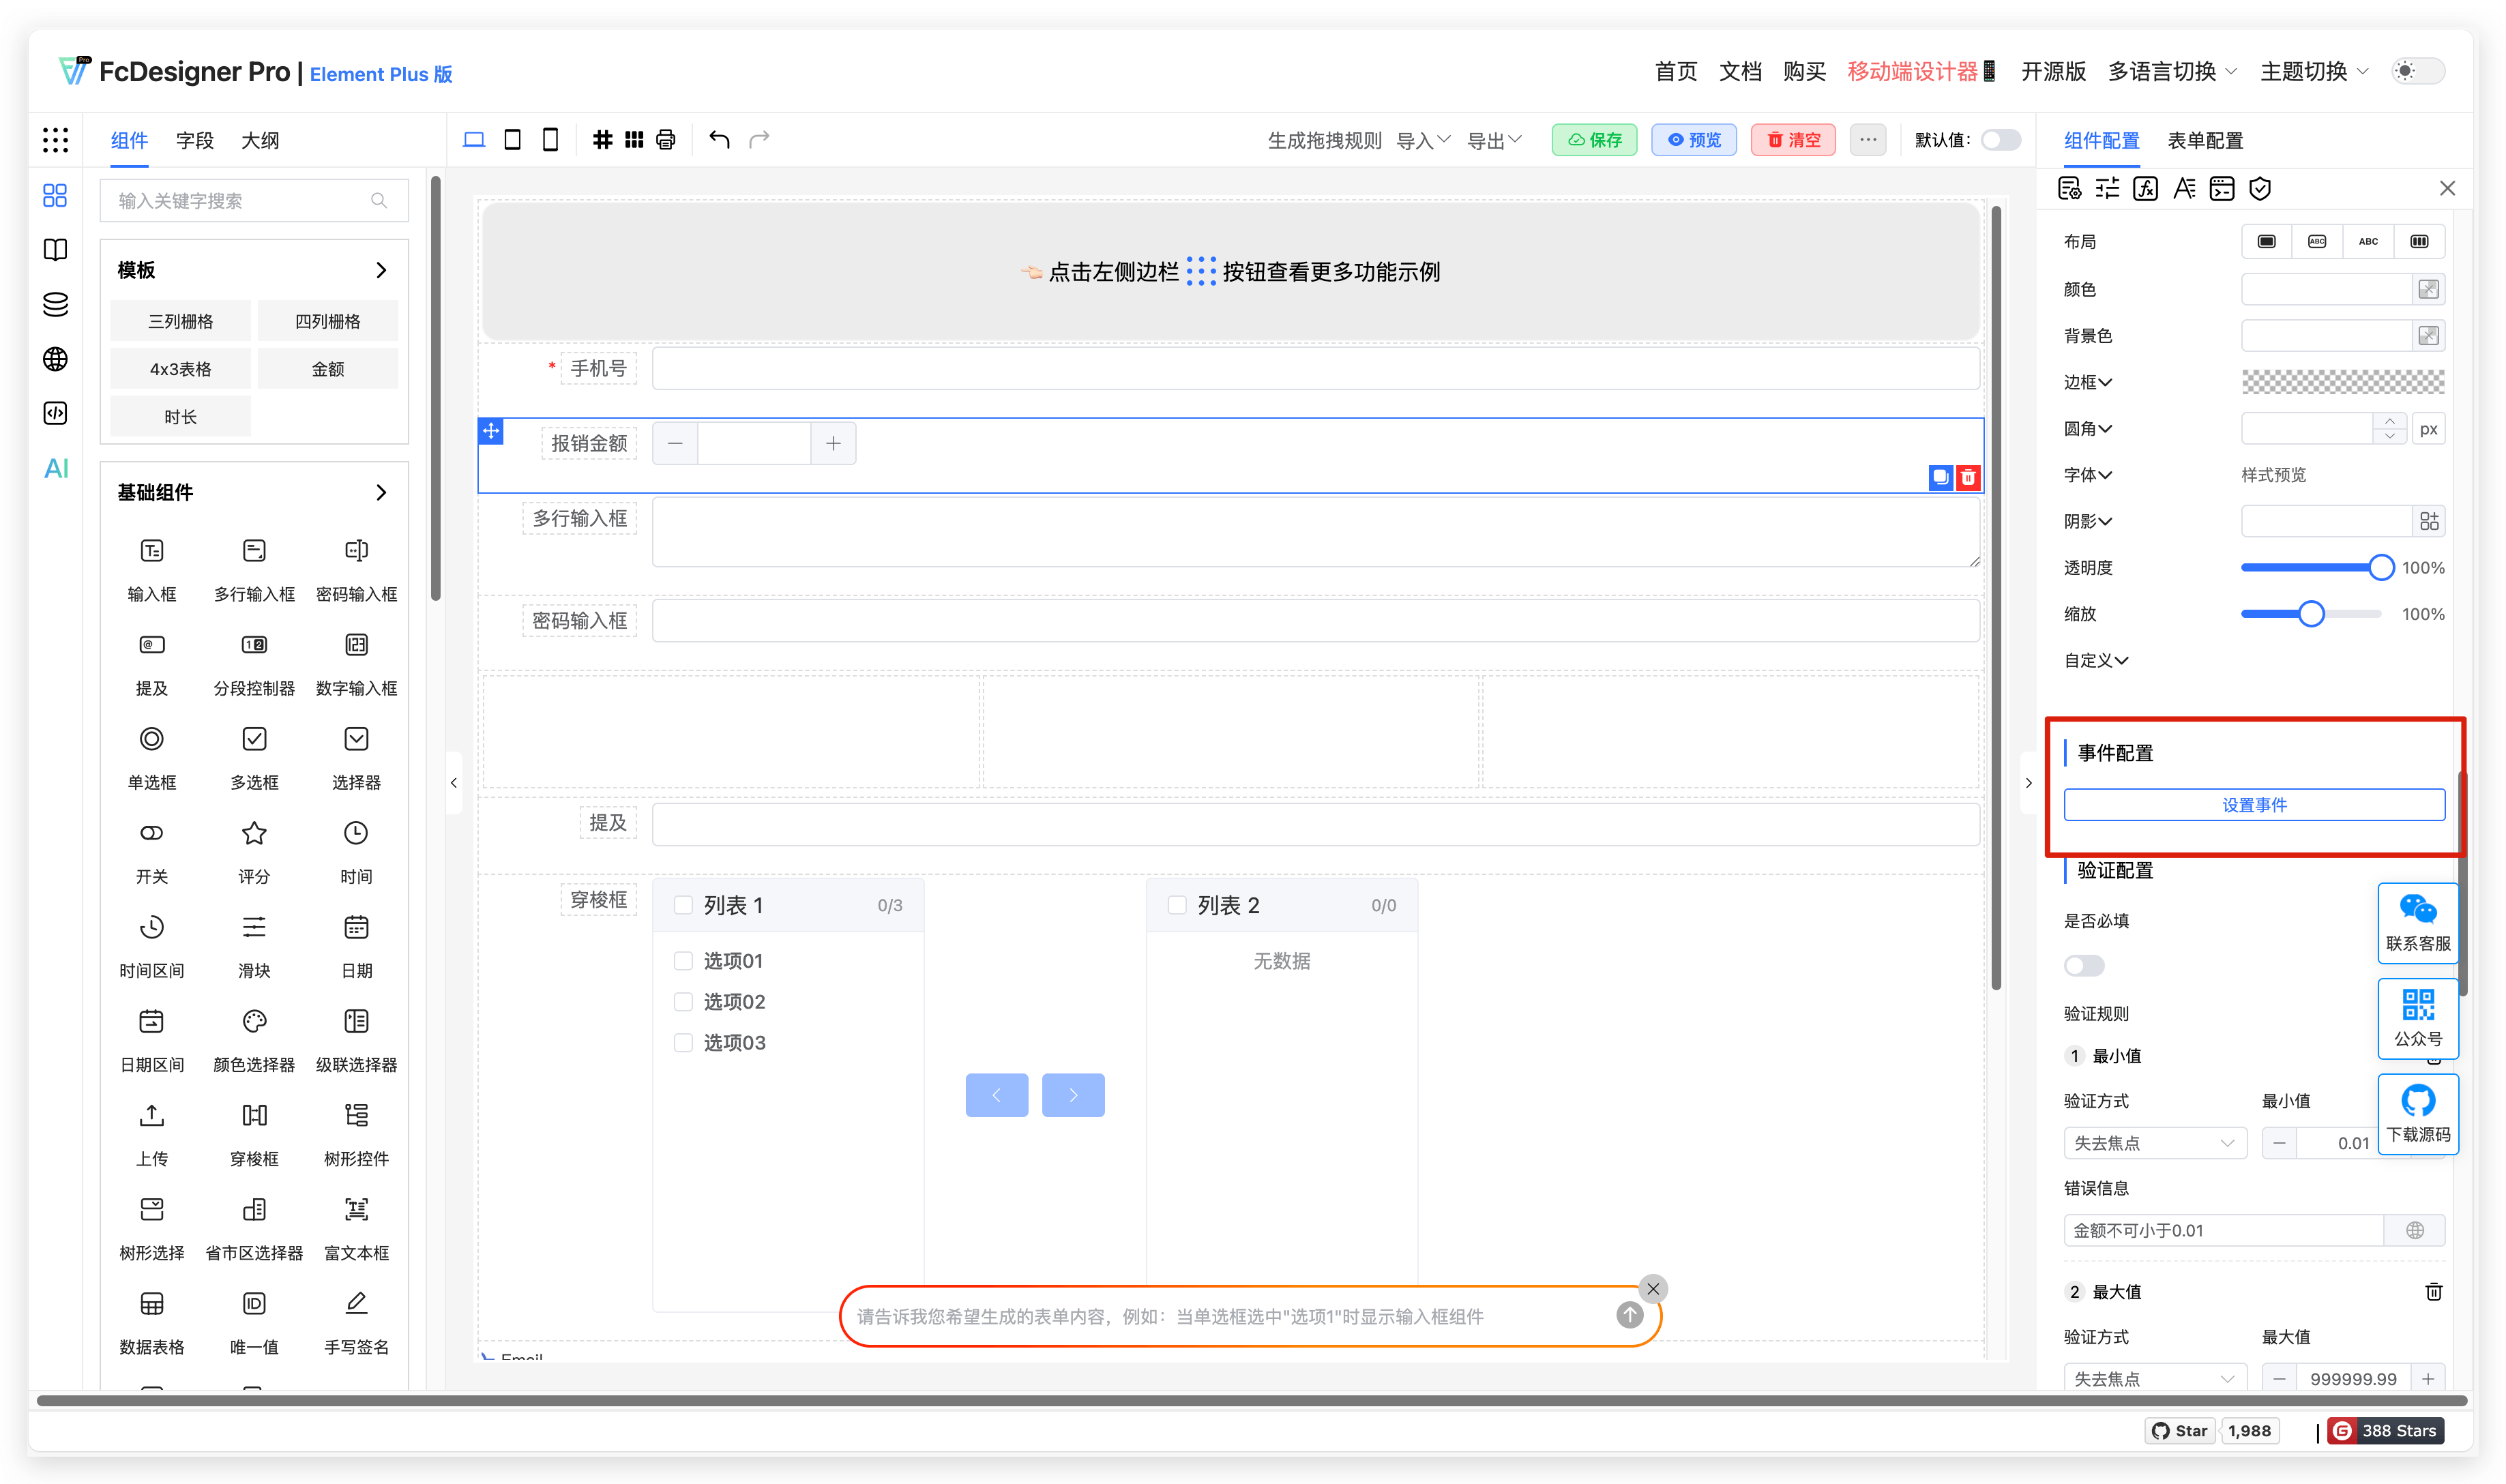Switch to mobile phone preview mode
The image size is (2506, 1484).
(549, 140)
